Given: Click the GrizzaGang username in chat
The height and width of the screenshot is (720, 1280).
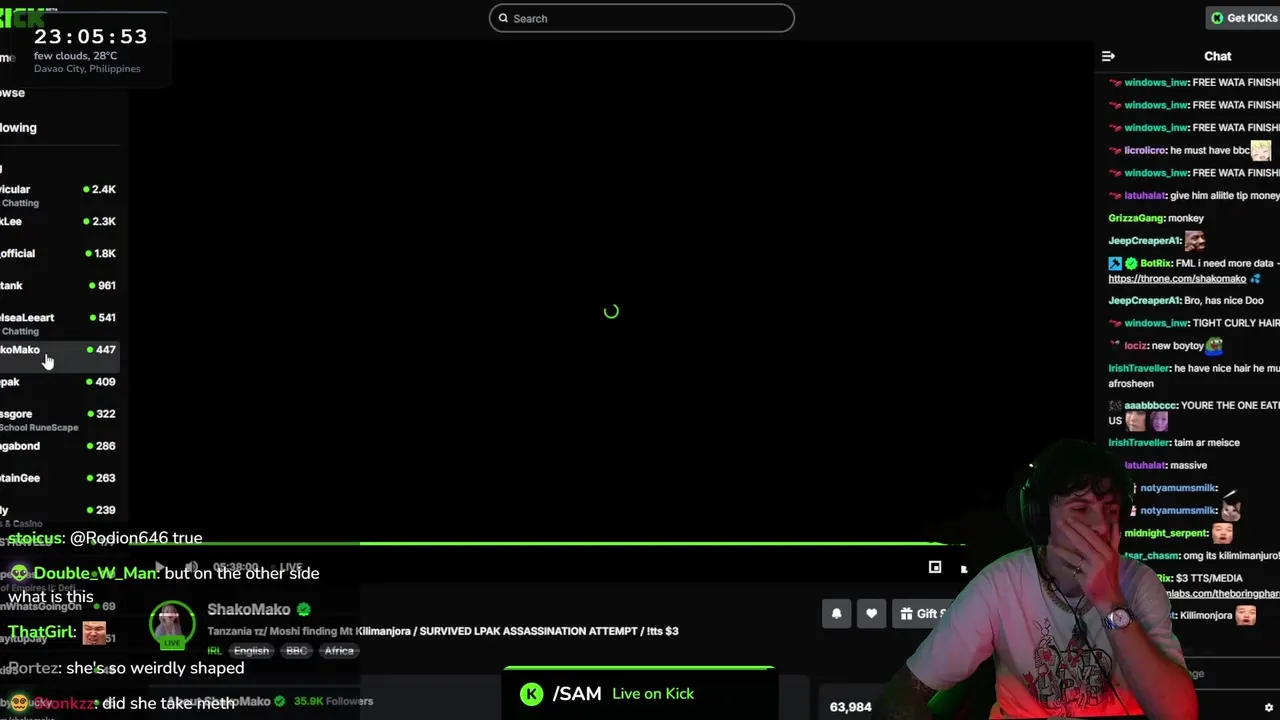Looking at the screenshot, I should pyautogui.click(x=1136, y=218).
